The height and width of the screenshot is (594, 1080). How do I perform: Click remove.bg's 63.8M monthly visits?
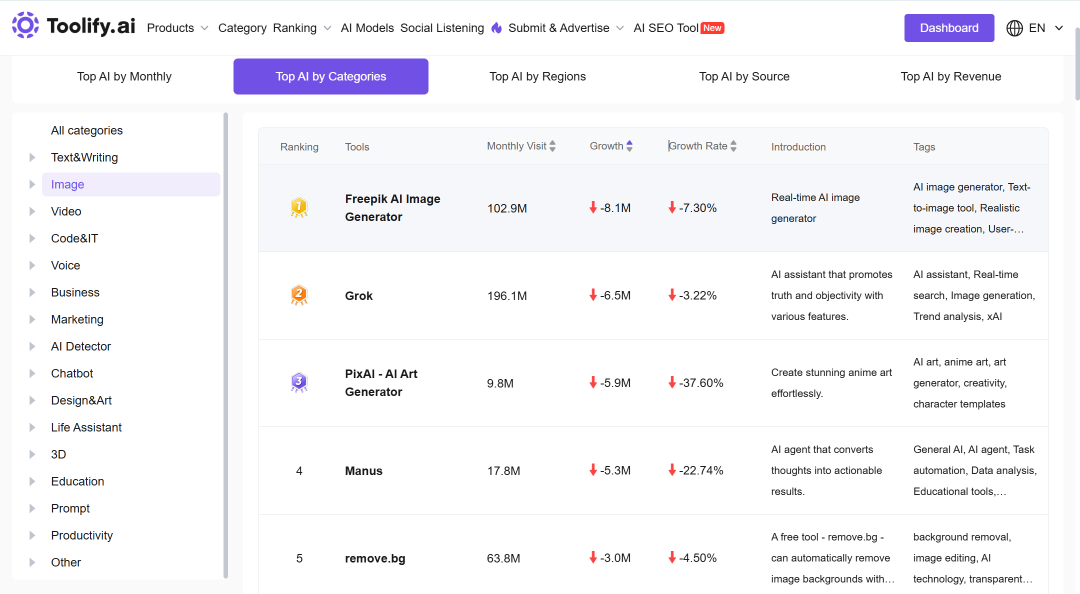coord(503,558)
